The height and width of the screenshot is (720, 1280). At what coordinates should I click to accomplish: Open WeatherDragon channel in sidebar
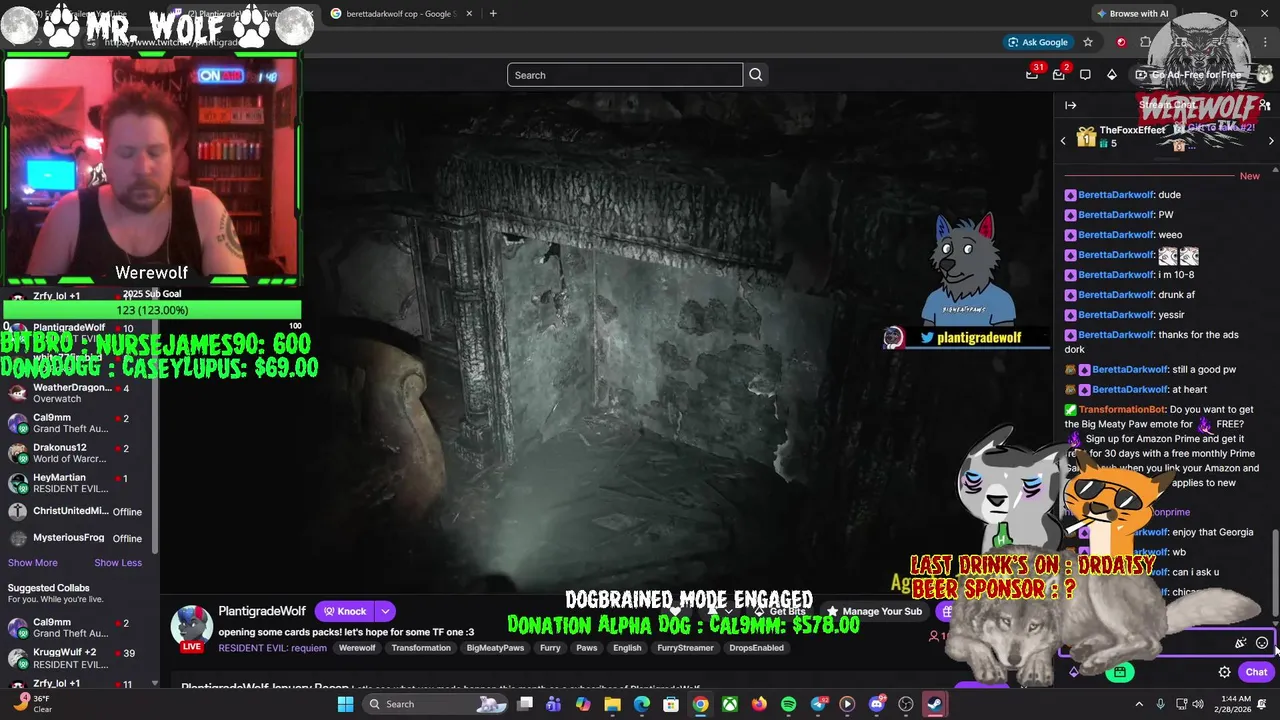78,393
